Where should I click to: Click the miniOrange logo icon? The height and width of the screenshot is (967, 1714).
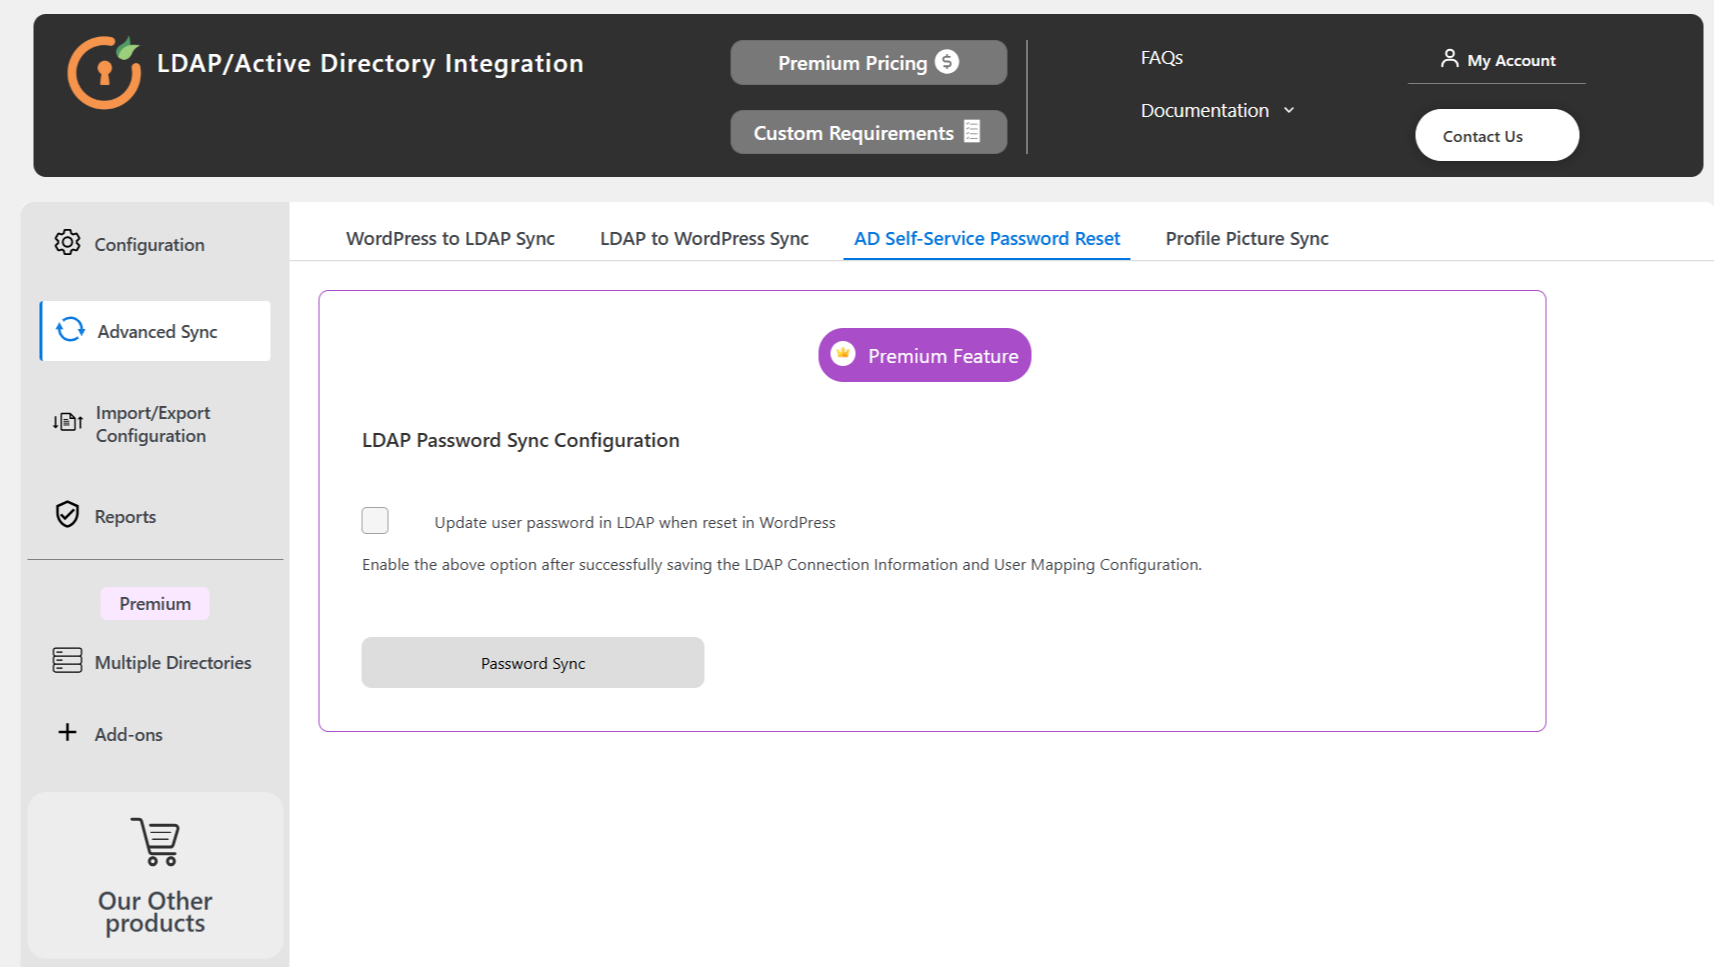(104, 72)
